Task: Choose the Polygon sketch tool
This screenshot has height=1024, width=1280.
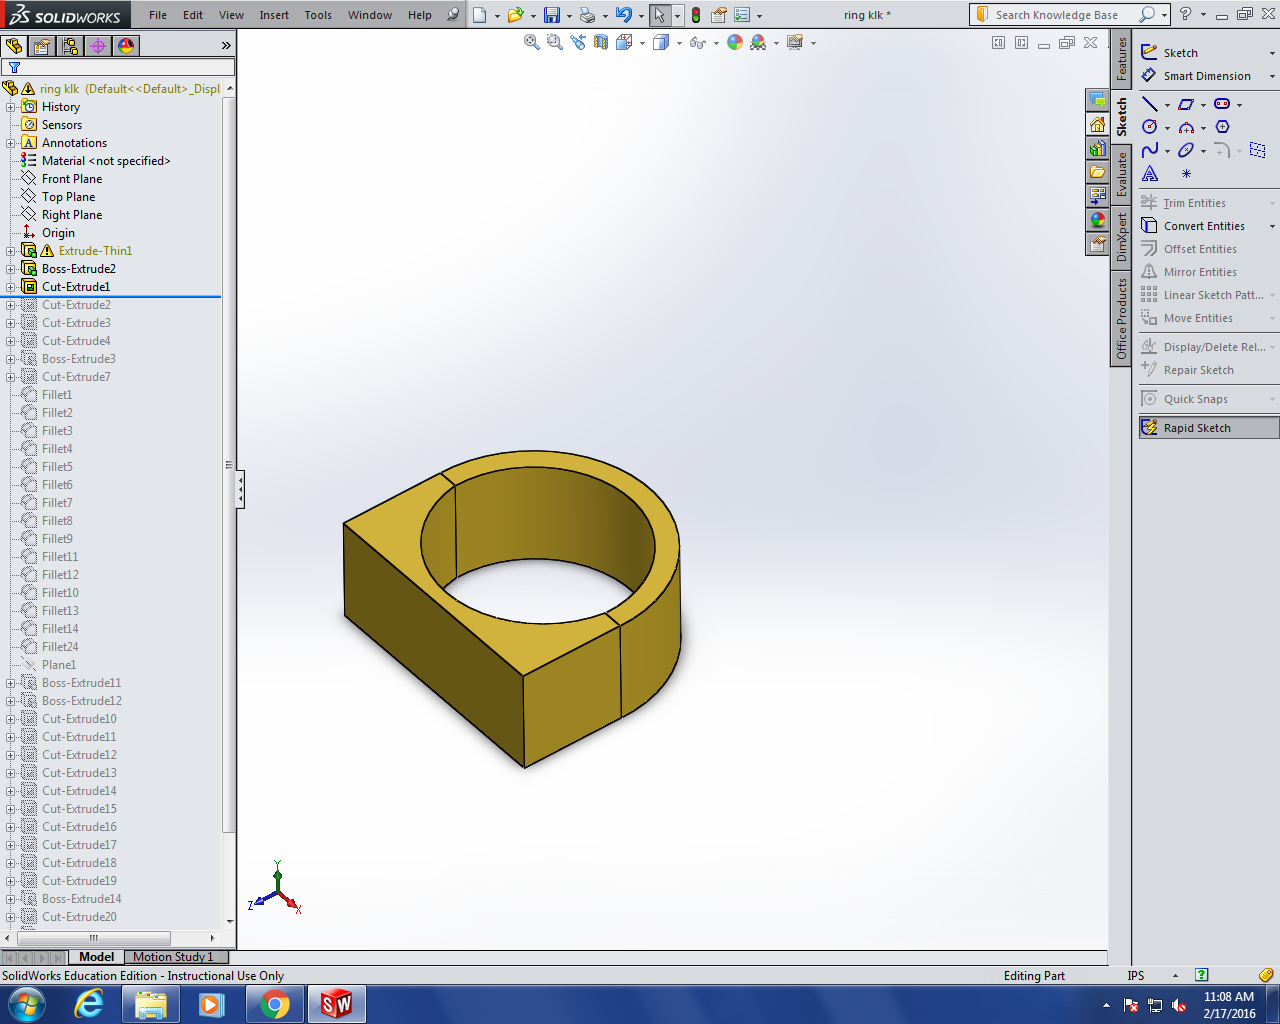Action: [1222, 127]
